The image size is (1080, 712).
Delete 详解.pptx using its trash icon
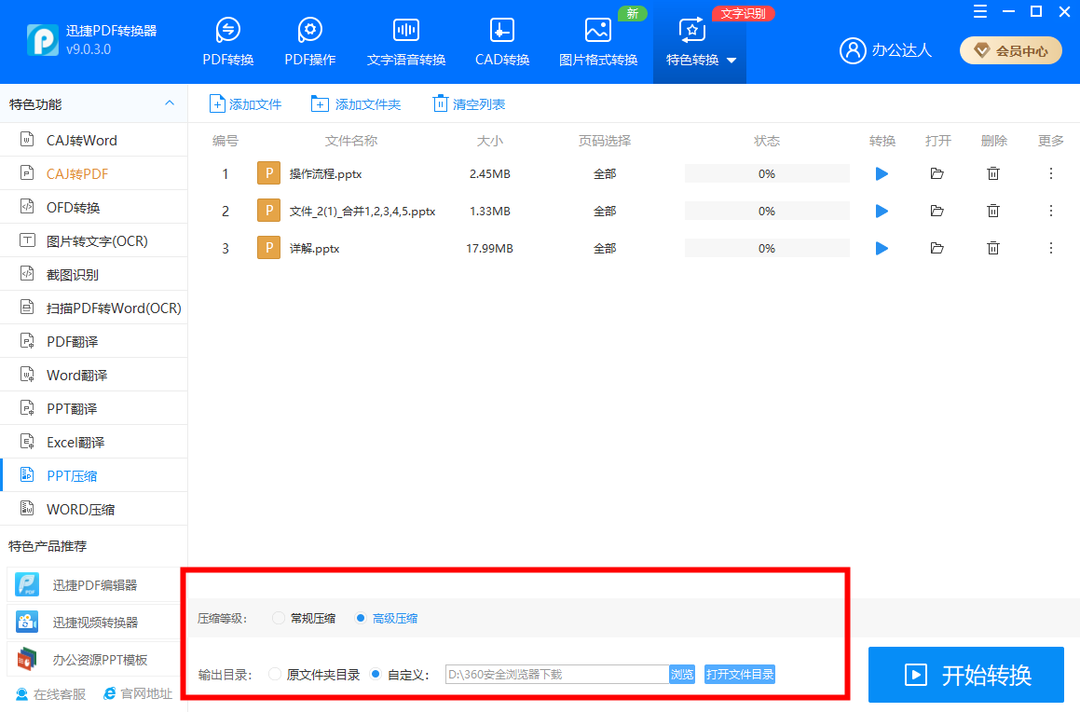993,247
